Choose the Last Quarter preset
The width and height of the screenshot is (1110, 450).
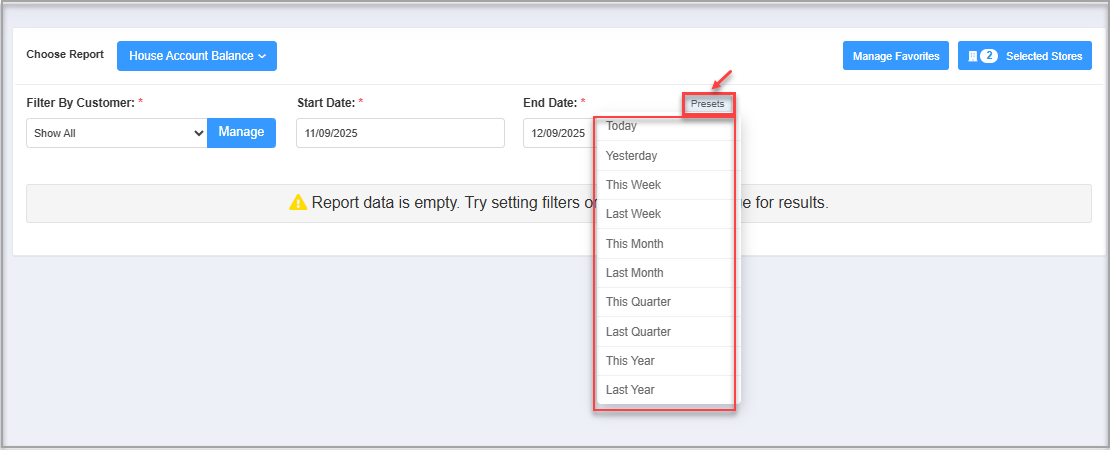[638, 332]
